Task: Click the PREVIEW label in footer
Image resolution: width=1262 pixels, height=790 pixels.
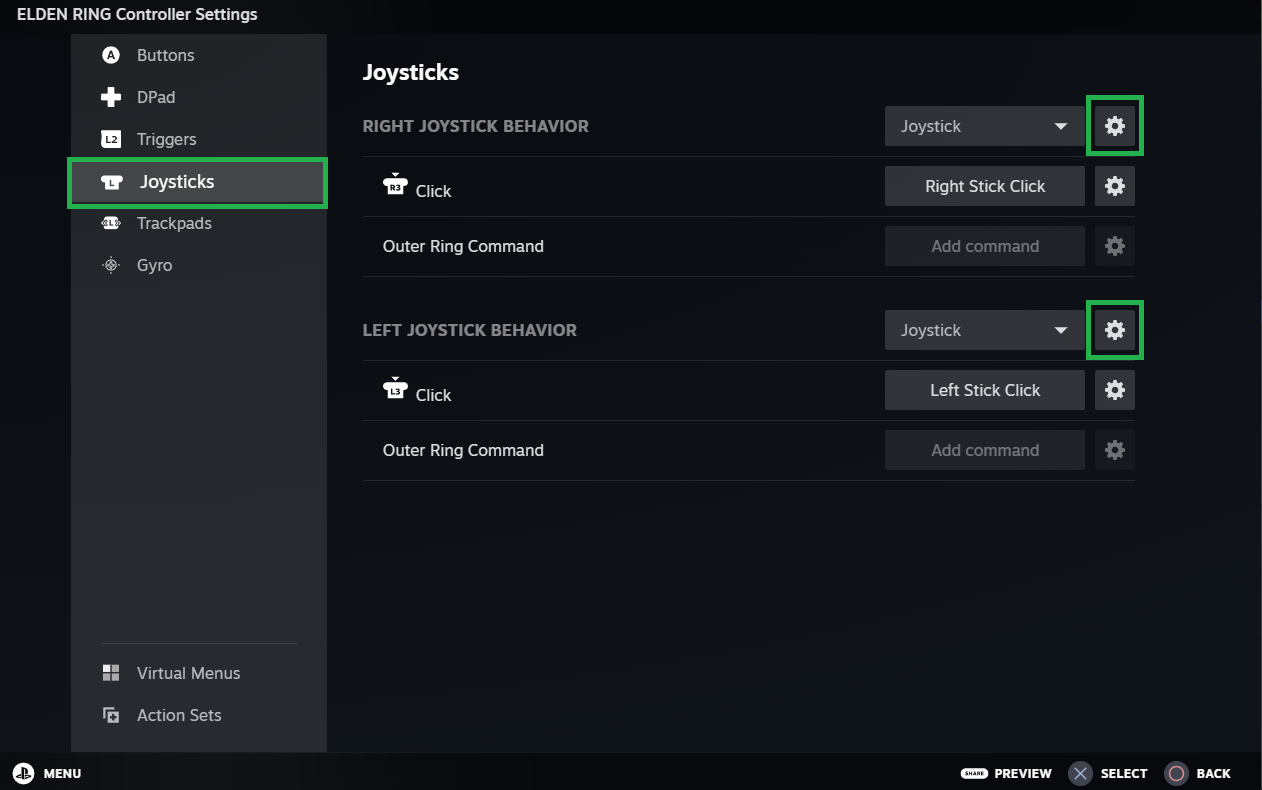Action: tap(1023, 774)
